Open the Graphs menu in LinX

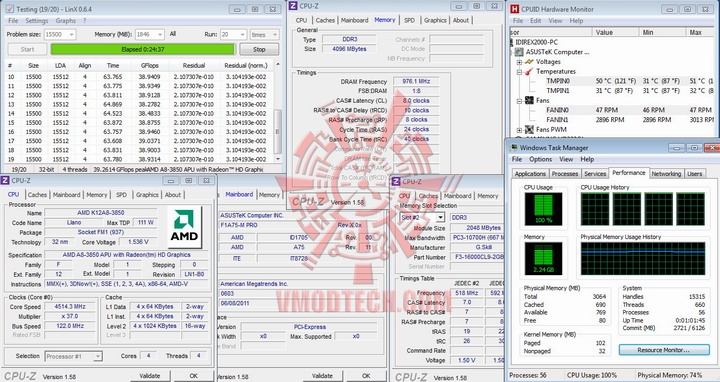66,21
